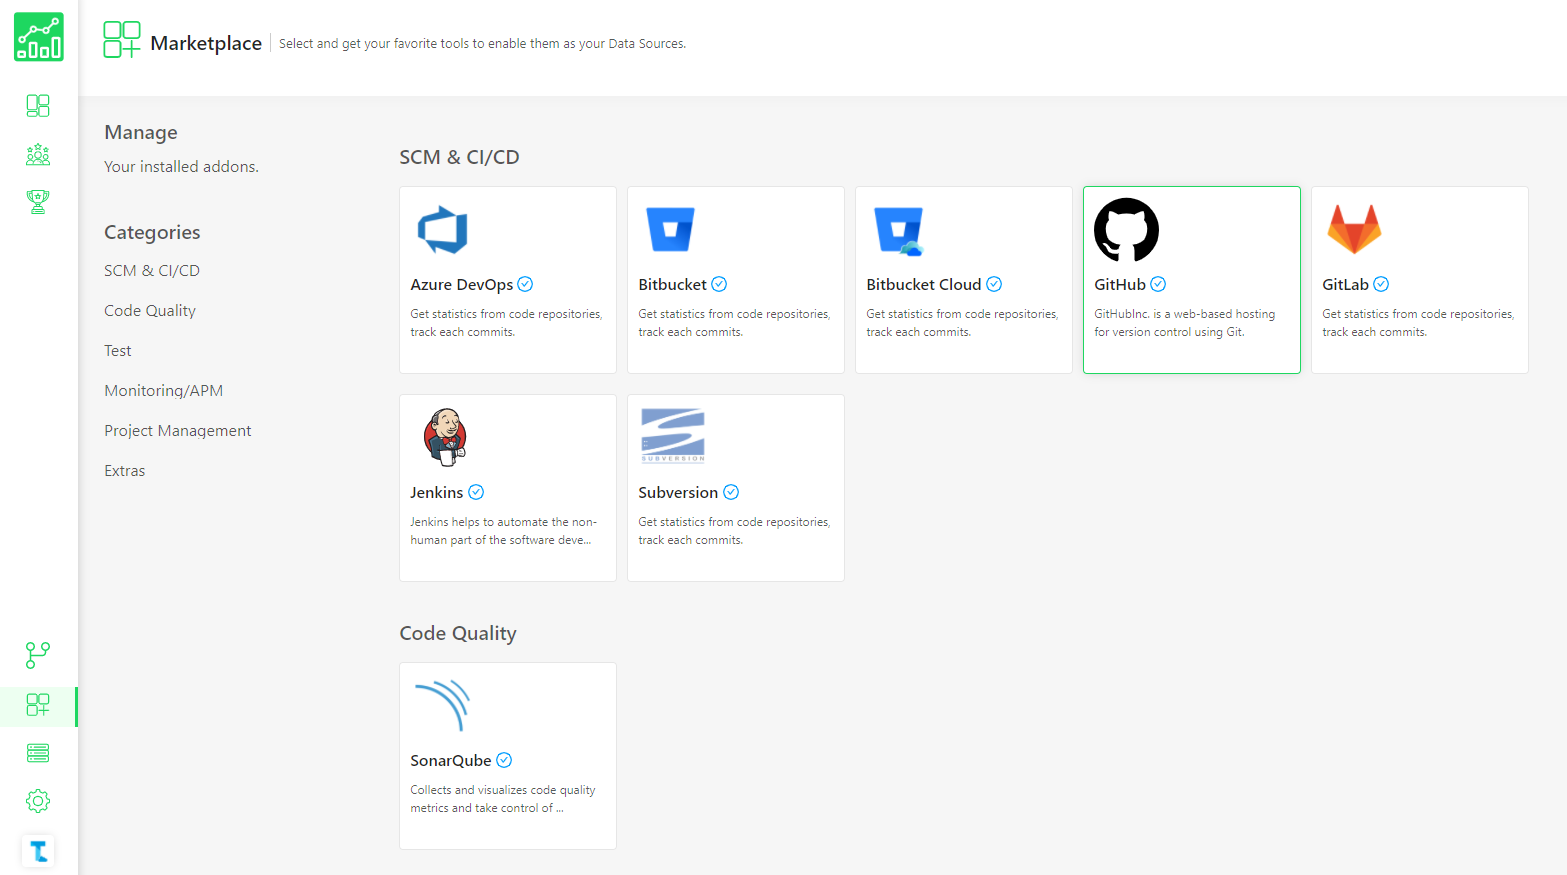Click the 'SCM & CI/CD' section heading
The image size is (1567, 875).
(459, 157)
